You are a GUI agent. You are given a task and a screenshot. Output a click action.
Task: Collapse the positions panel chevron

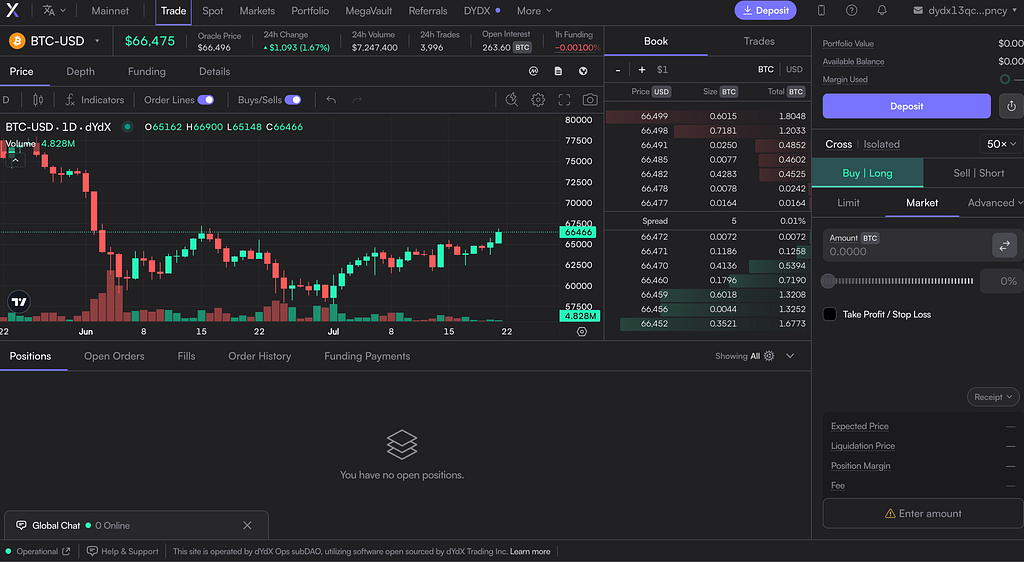[790, 356]
